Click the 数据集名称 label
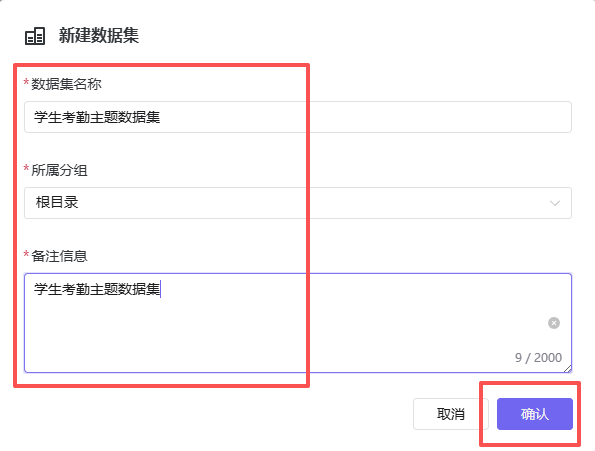The height and width of the screenshot is (451, 595). pyautogui.click(x=66, y=84)
